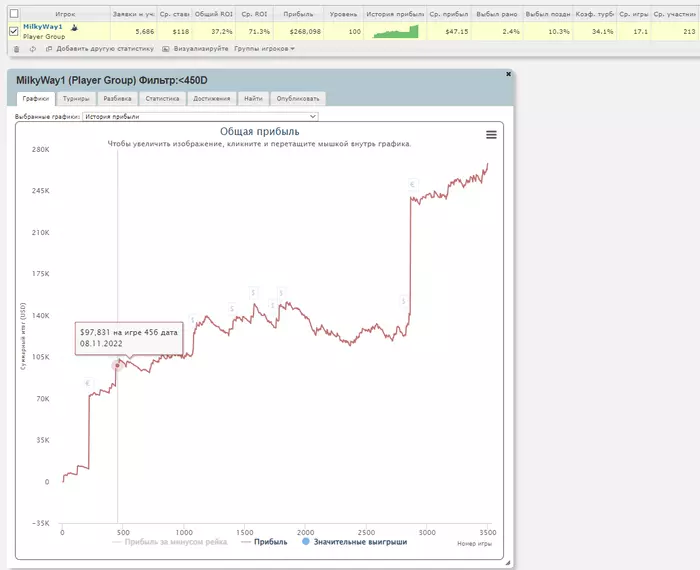The width and height of the screenshot is (700, 570).
Task: Select the Достижения tab
Action: (x=212, y=99)
